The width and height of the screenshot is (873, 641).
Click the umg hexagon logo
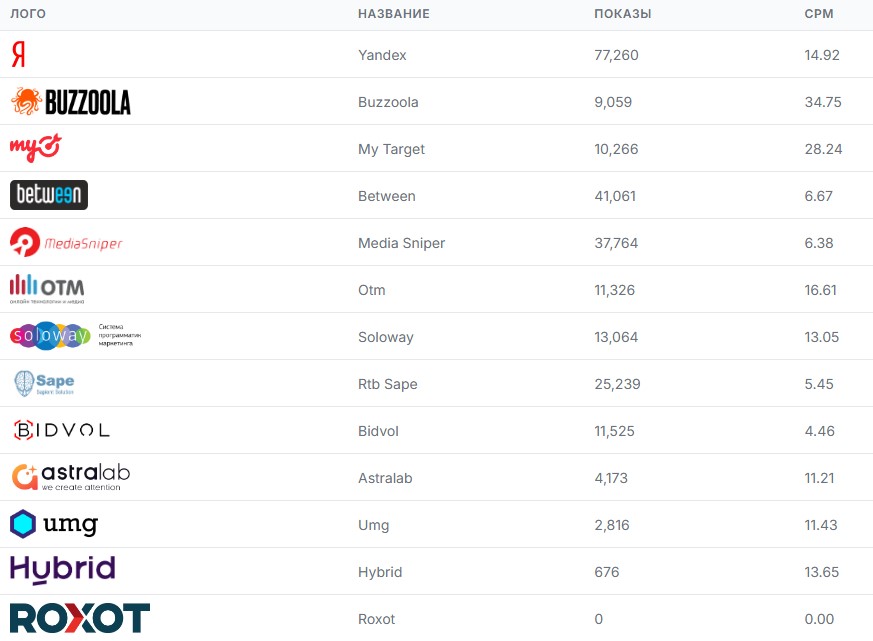pyautogui.click(x=54, y=524)
